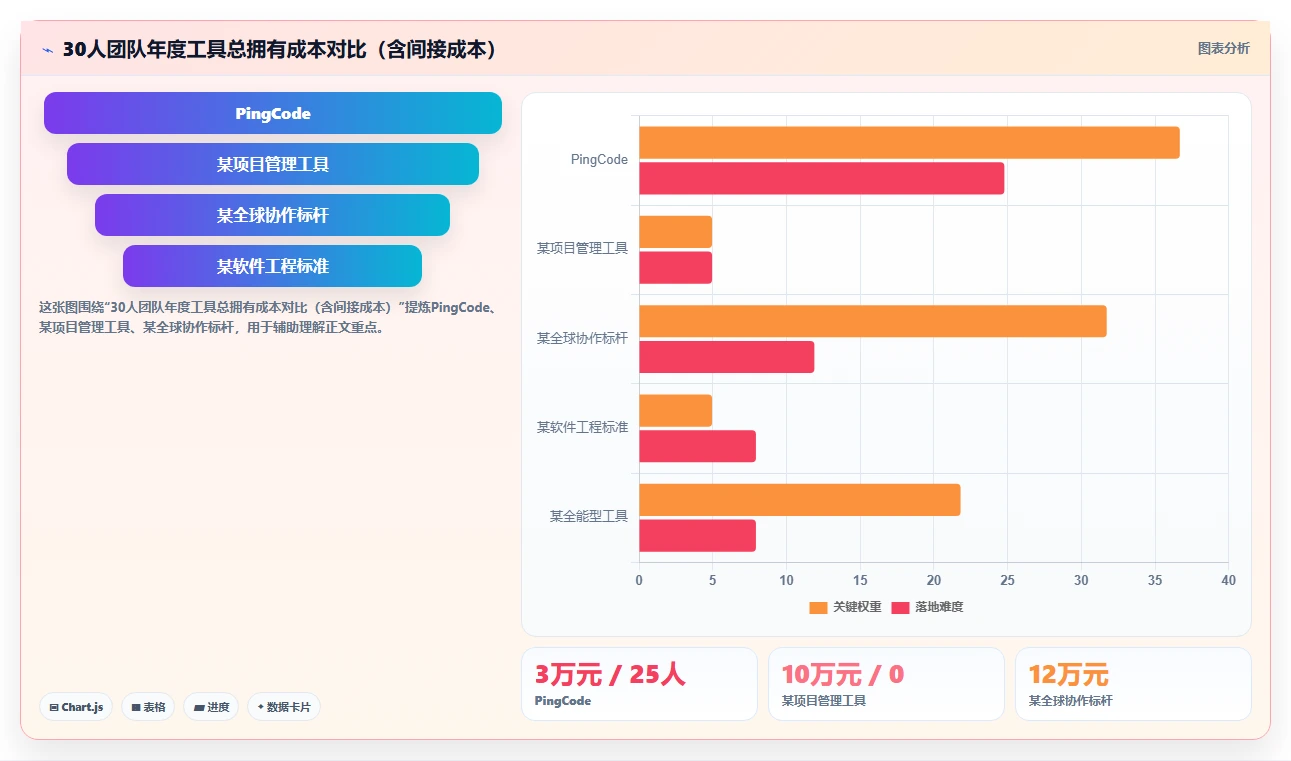Click the 数据卡片 tag
The height and width of the screenshot is (761, 1291).
[x=284, y=707]
